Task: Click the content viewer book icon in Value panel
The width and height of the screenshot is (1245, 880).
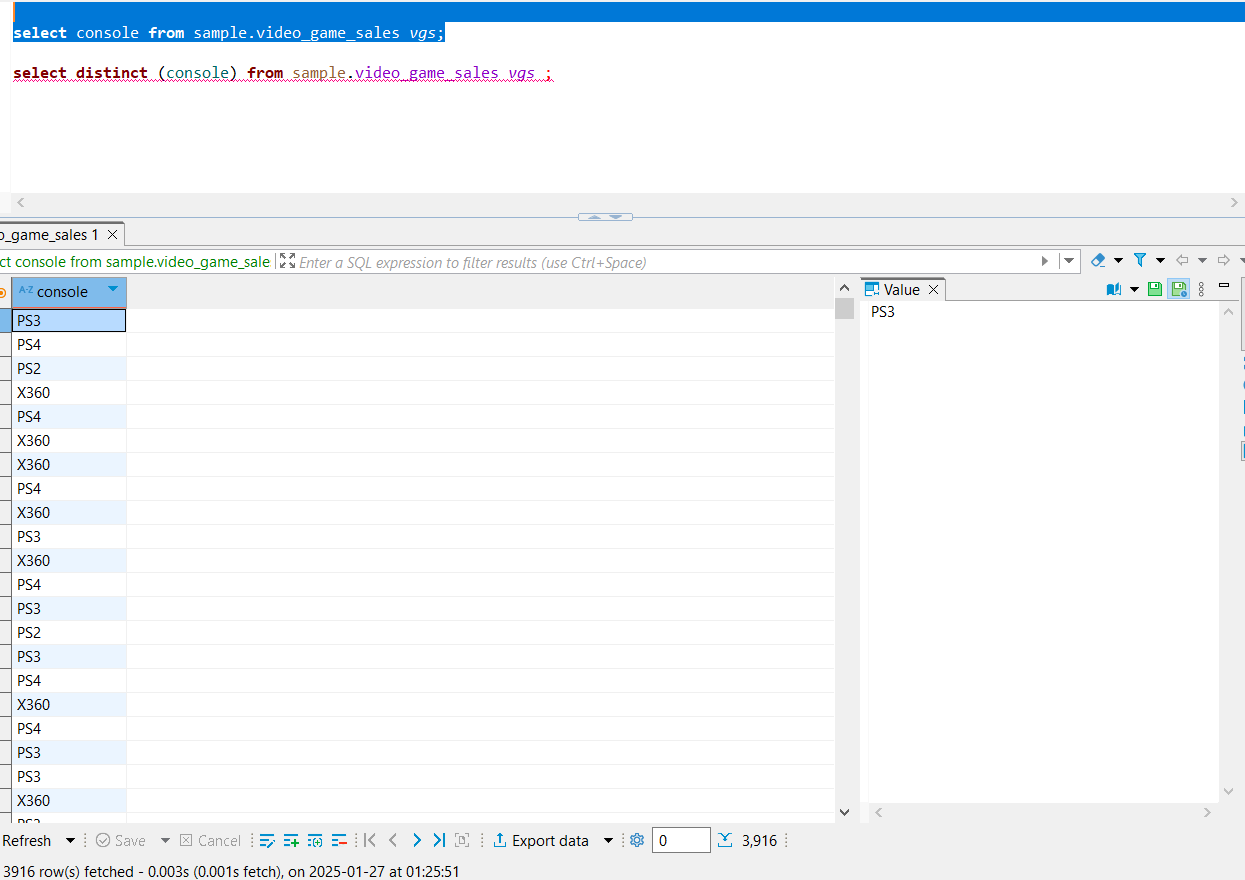Action: click(x=1114, y=289)
